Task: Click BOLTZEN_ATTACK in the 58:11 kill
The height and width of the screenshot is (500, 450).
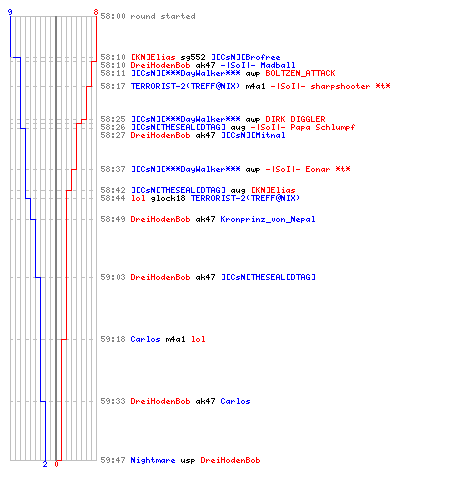Action: tap(300, 73)
